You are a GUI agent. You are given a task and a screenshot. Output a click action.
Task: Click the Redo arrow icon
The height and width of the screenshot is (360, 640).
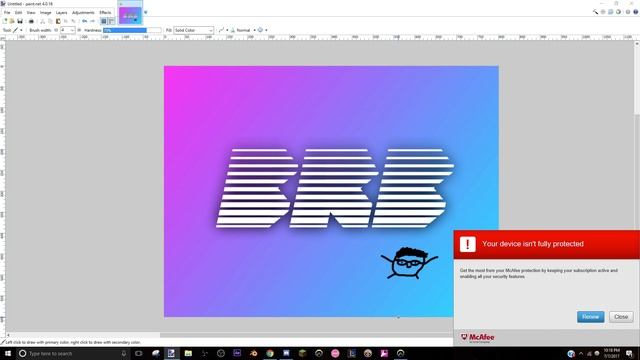click(92, 21)
